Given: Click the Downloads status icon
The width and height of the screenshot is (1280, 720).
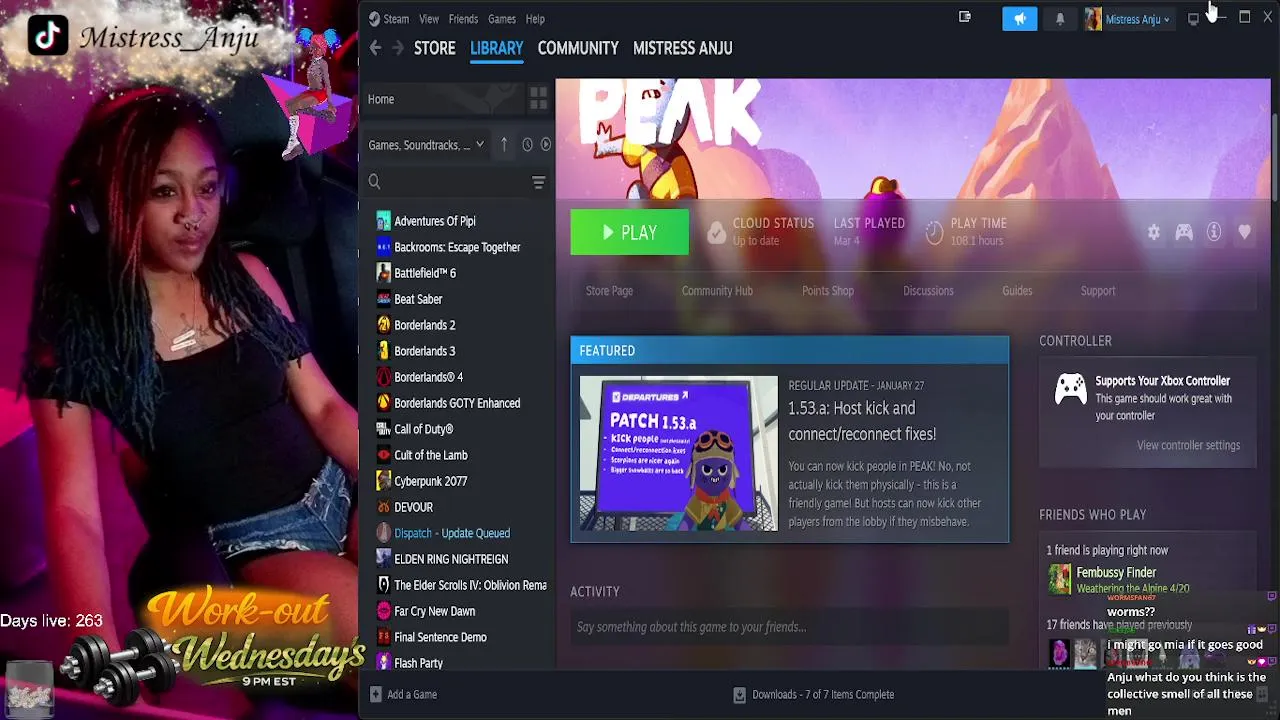Looking at the screenshot, I should click(739, 694).
